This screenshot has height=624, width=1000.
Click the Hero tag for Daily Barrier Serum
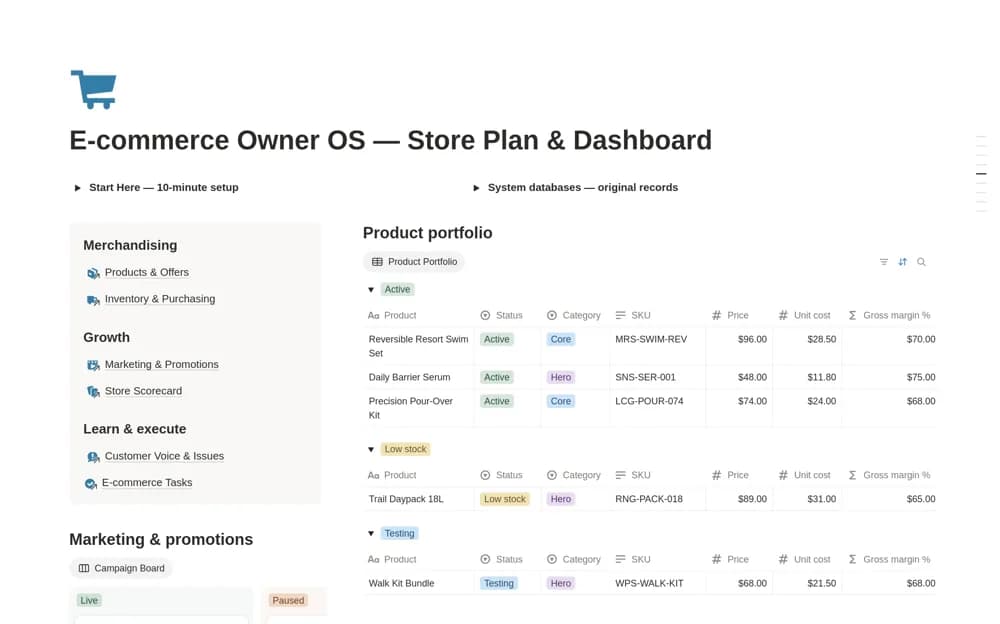click(x=561, y=378)
